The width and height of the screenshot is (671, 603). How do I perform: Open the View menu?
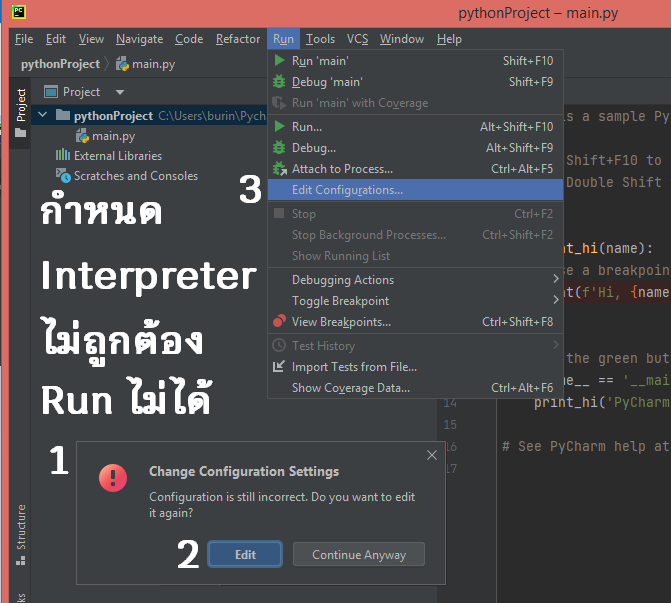pos(91,39)
